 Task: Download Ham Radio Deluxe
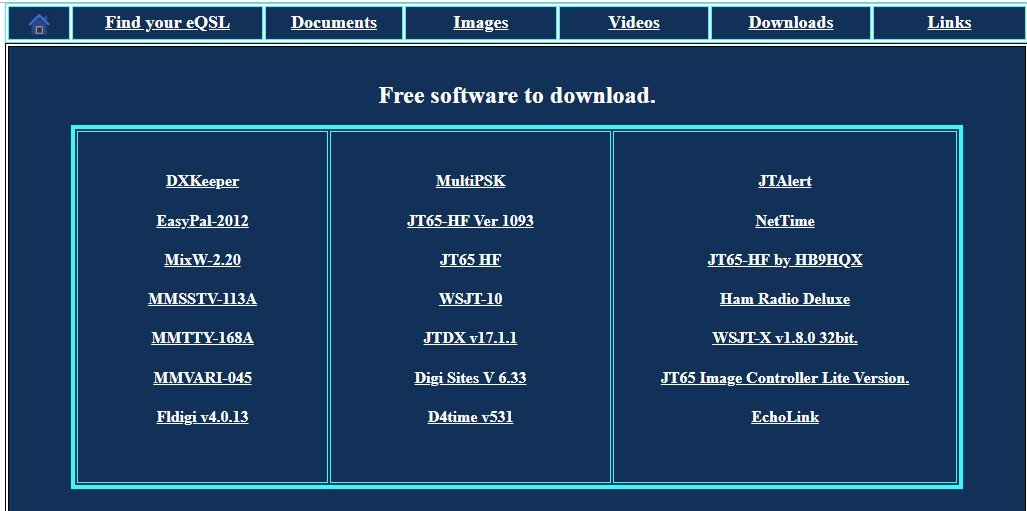coord(785,299)
